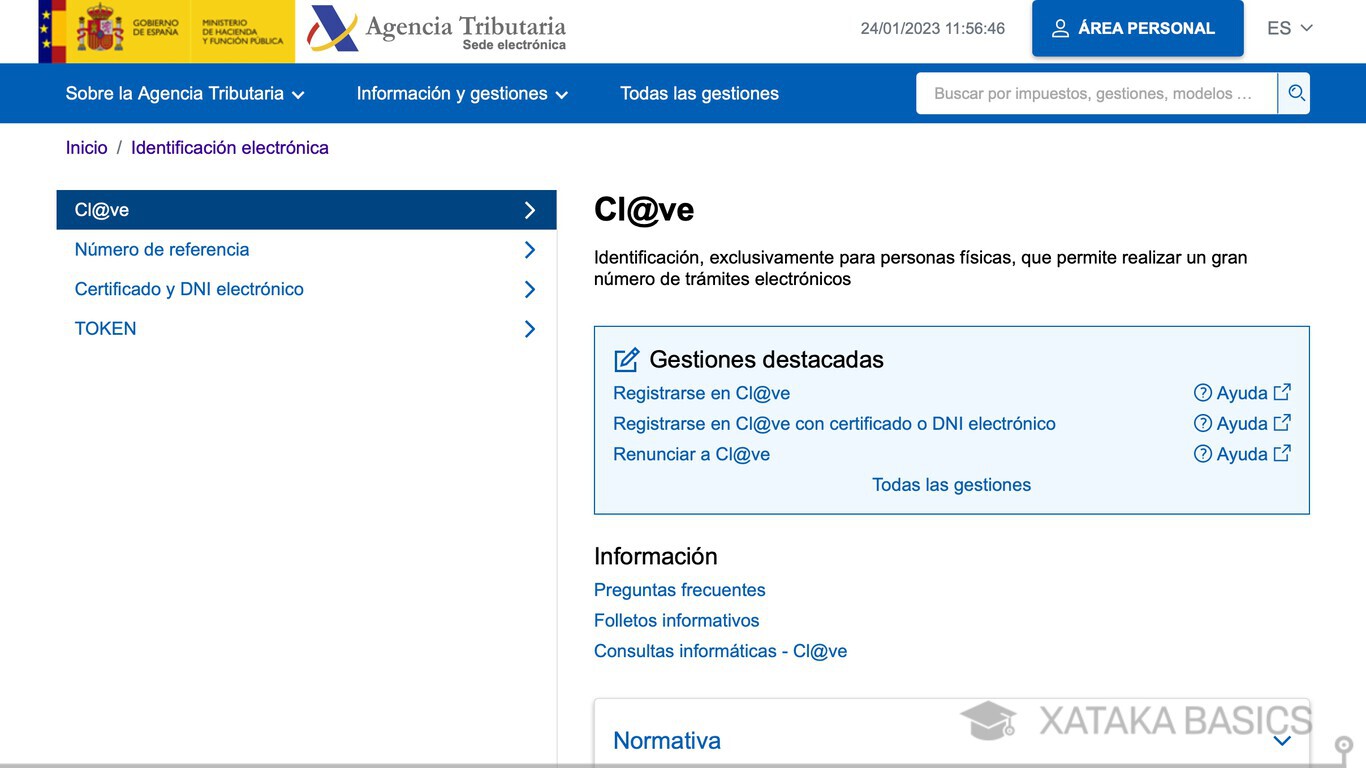Screen dimensions: 1366x768
Task: Open the Número de referencia section
Action: point(161,249)
